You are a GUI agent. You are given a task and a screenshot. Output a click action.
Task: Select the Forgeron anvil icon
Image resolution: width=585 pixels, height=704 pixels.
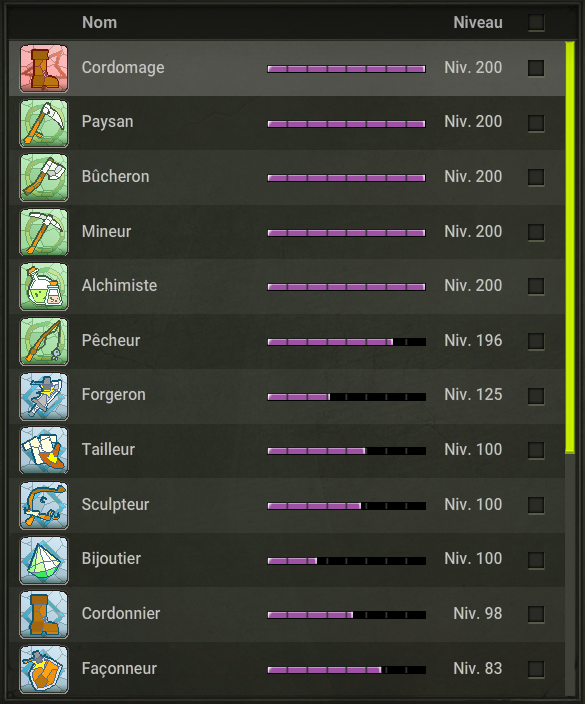pyautogui.click(x=44, y=396)
